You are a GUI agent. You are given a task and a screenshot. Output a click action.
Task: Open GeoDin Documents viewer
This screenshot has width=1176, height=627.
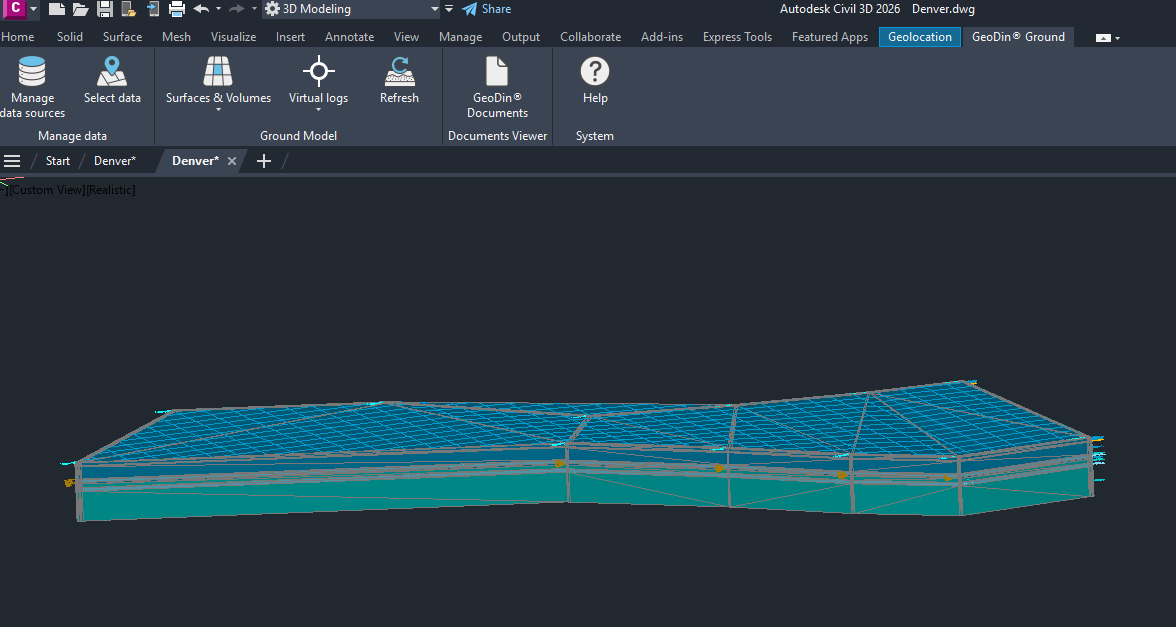497,87
